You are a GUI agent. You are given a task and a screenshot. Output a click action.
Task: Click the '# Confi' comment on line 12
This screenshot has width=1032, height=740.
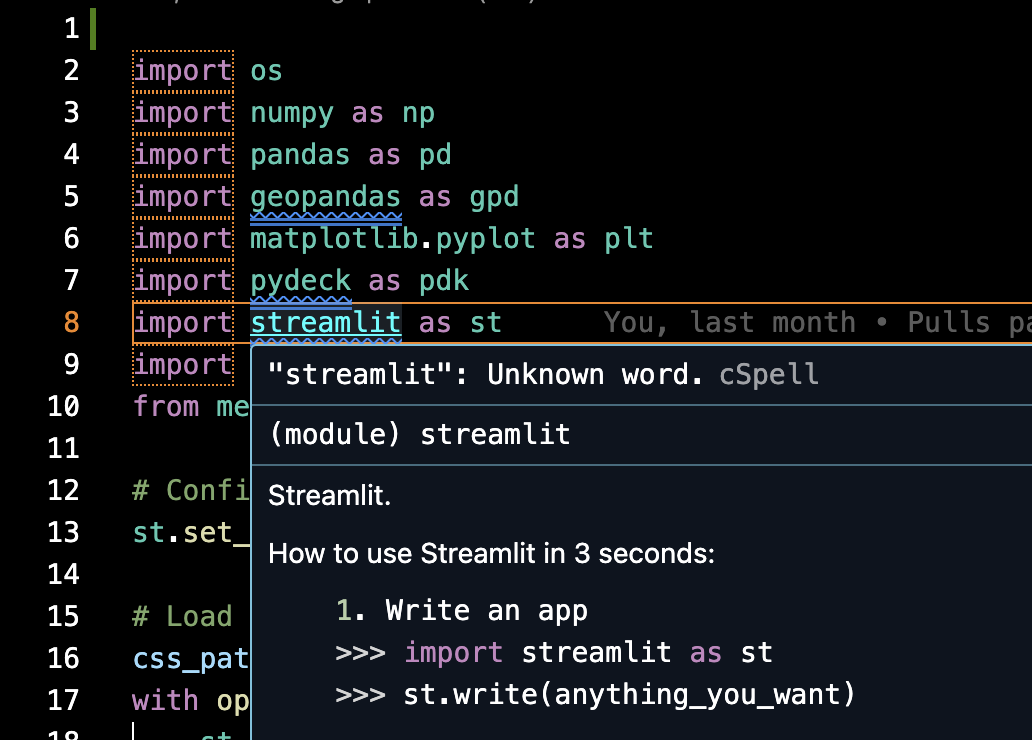point(191,490)
